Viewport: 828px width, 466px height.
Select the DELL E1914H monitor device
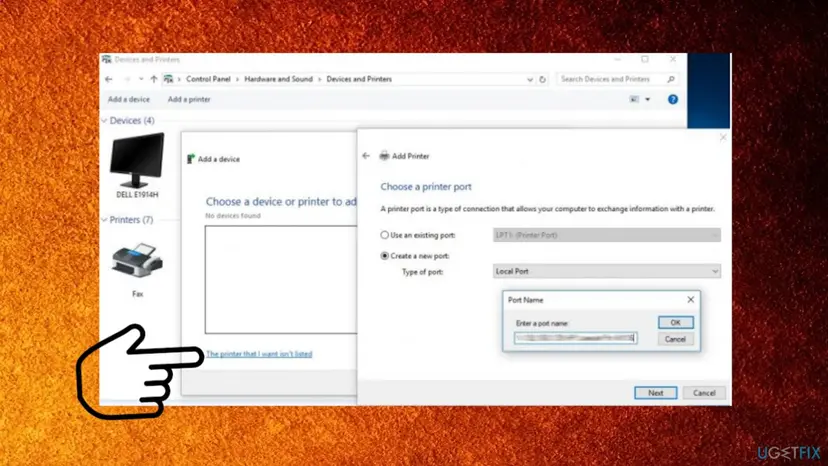[137, 165]
